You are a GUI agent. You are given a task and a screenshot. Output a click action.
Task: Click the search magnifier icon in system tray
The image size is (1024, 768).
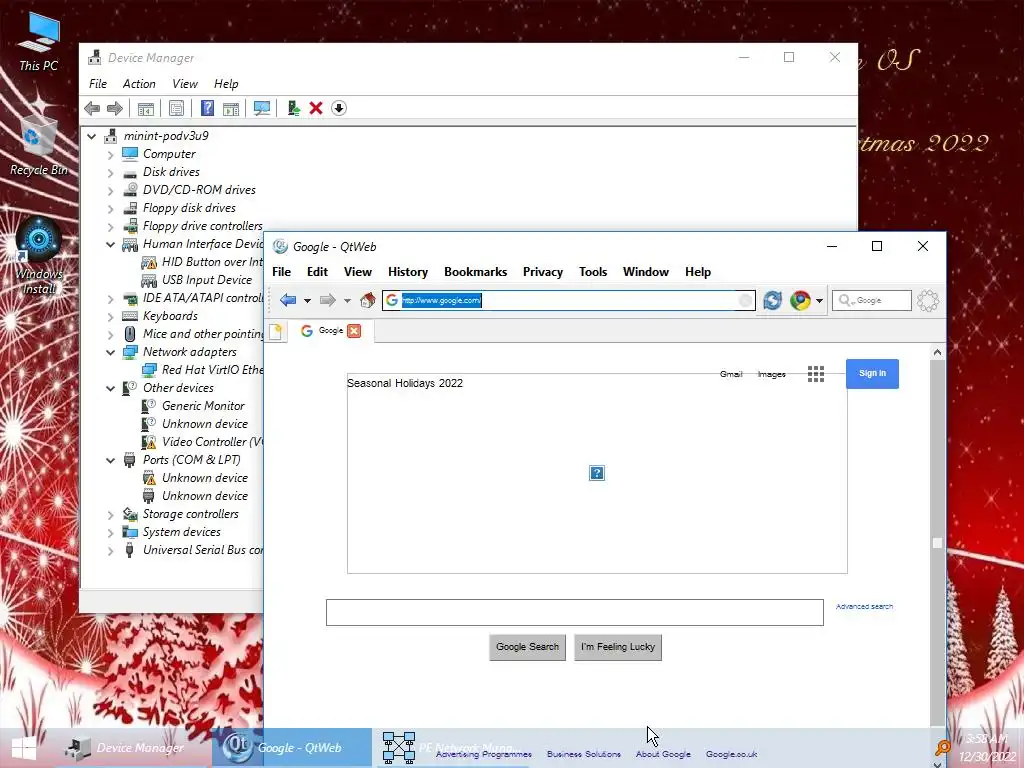coord(943,748)
